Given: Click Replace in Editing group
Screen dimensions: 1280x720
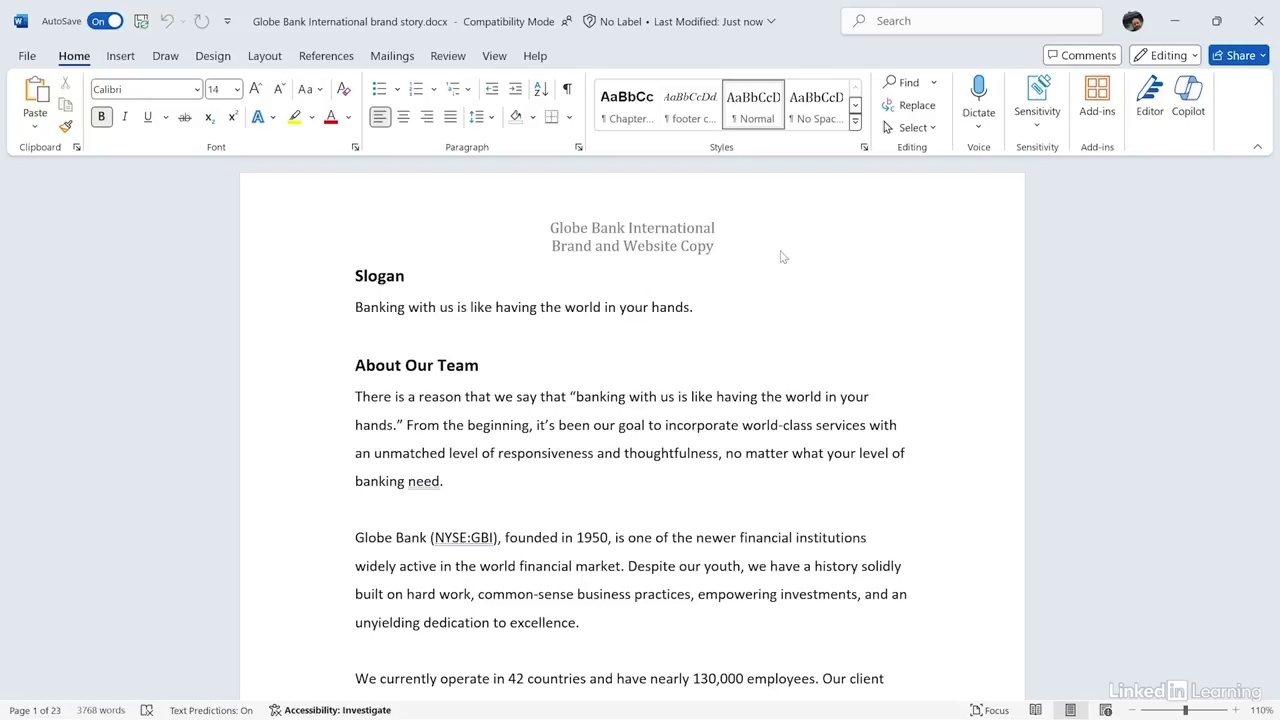Looking at the screenshot, I should point(909,105).
